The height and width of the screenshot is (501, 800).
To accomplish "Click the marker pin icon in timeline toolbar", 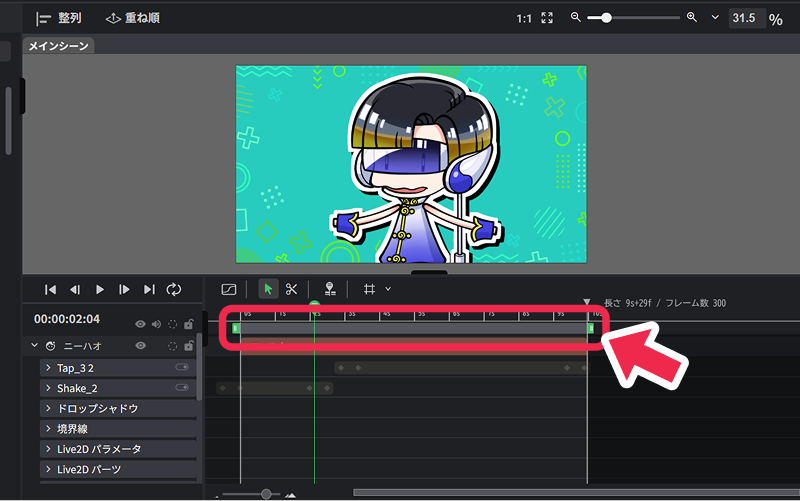I will 330,289.
